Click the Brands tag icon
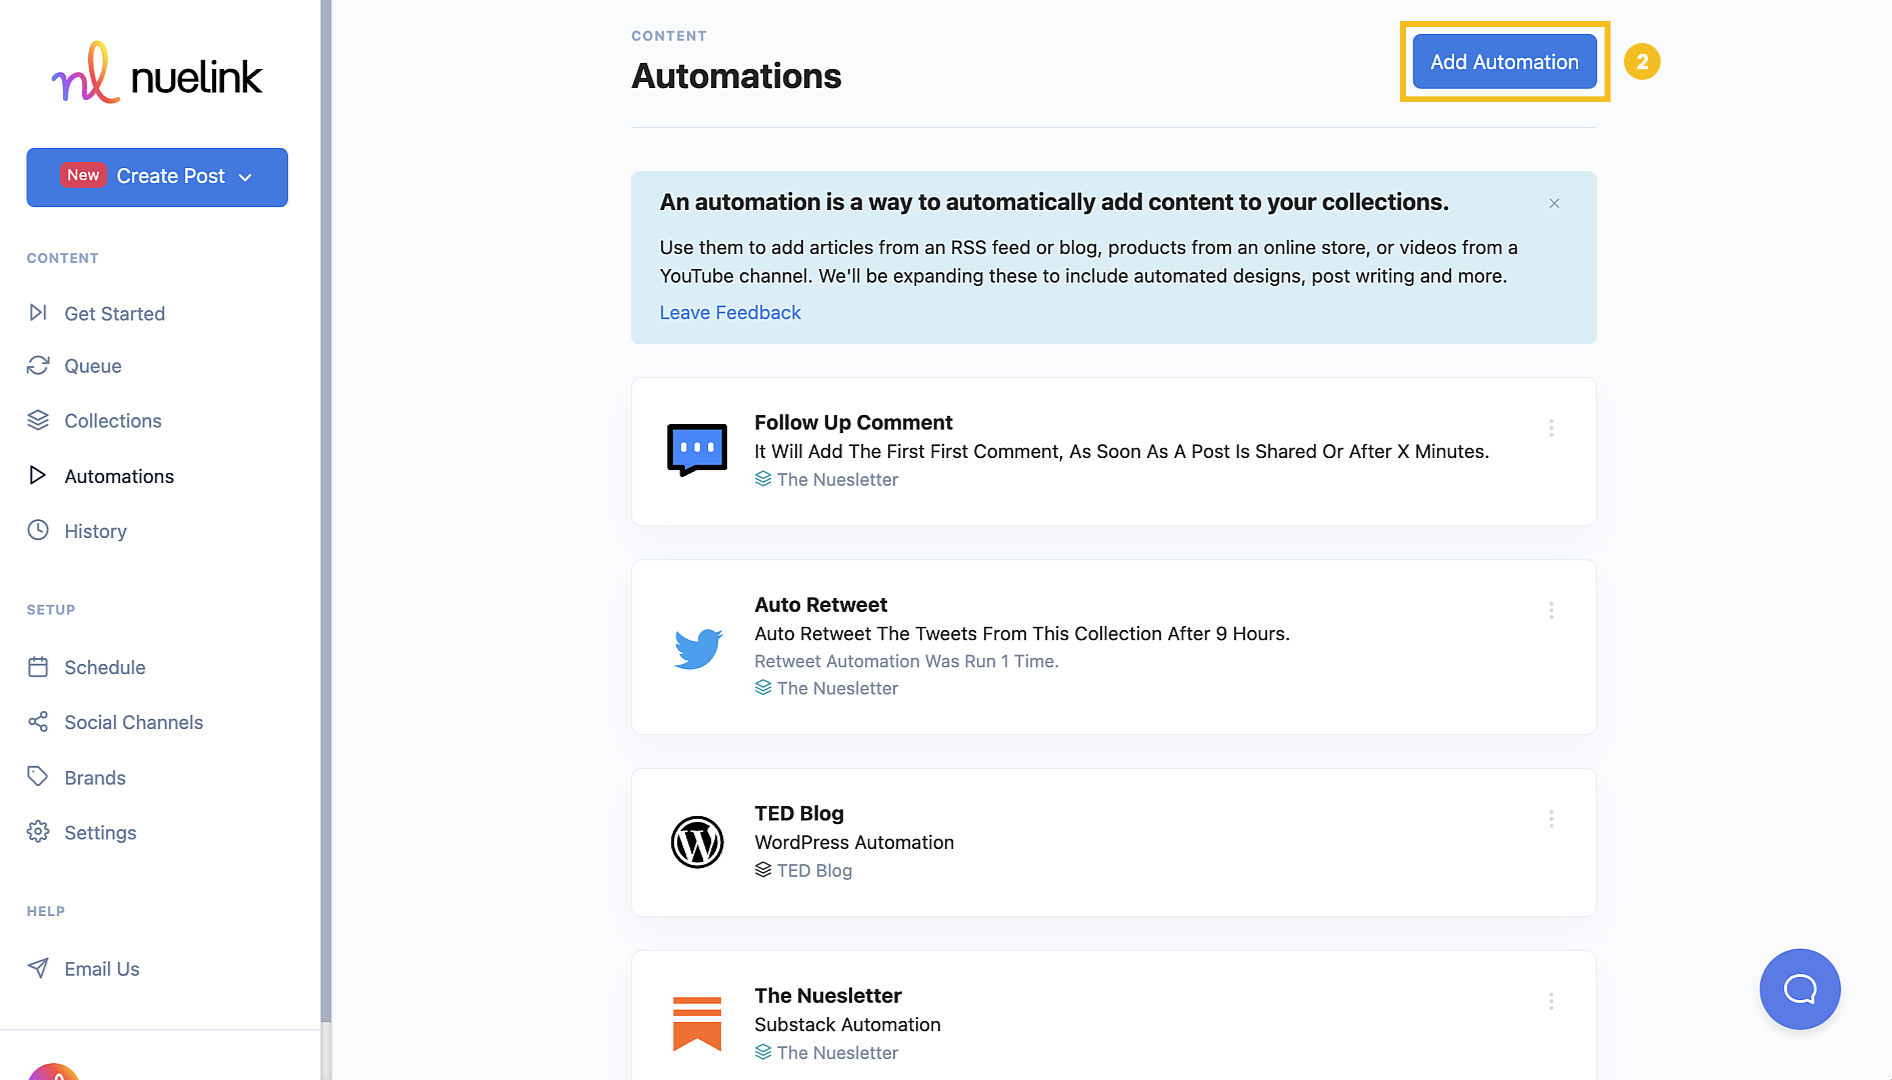This screenshot has height=1080, width=1892. click(x=38, y=776)
